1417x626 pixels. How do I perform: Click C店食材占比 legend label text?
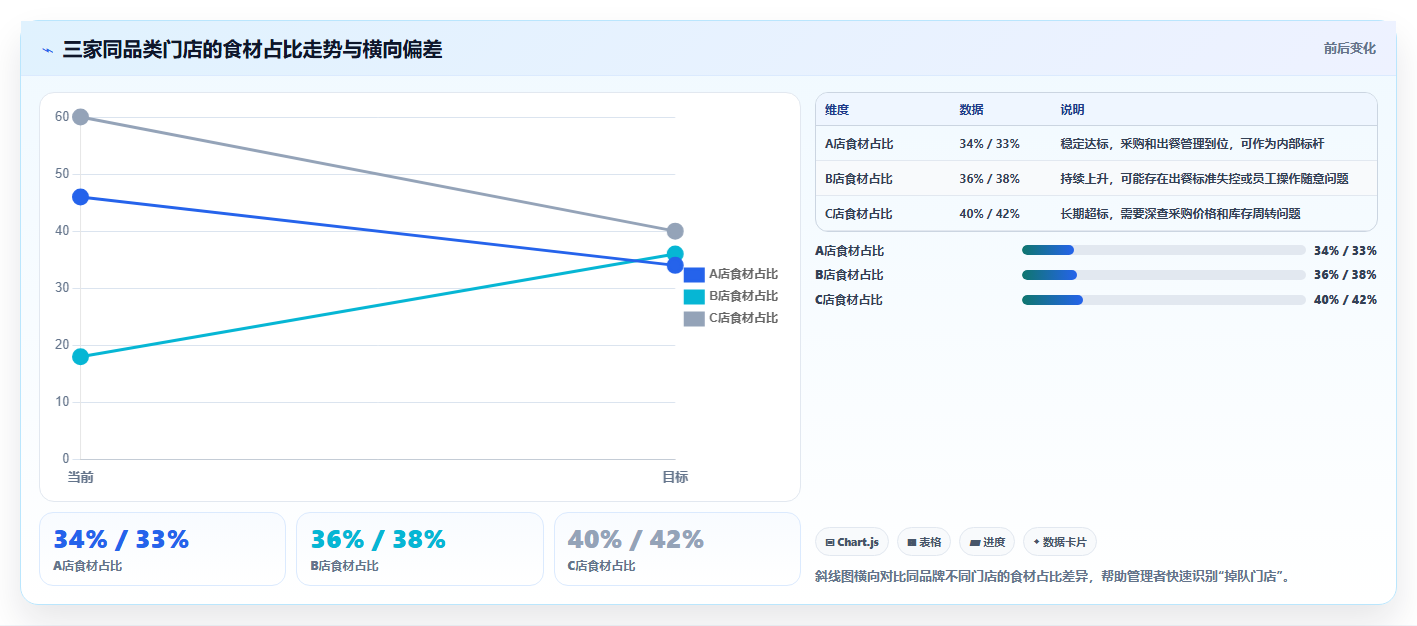click(743, 318)
